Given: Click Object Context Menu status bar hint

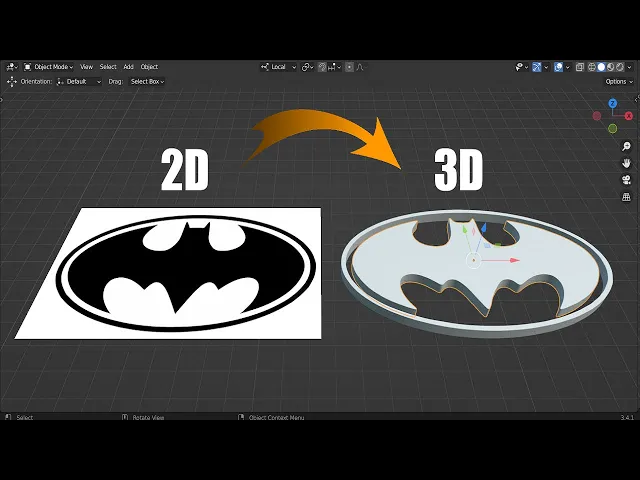Looking at the screenshot, I should tap(276, 417).
